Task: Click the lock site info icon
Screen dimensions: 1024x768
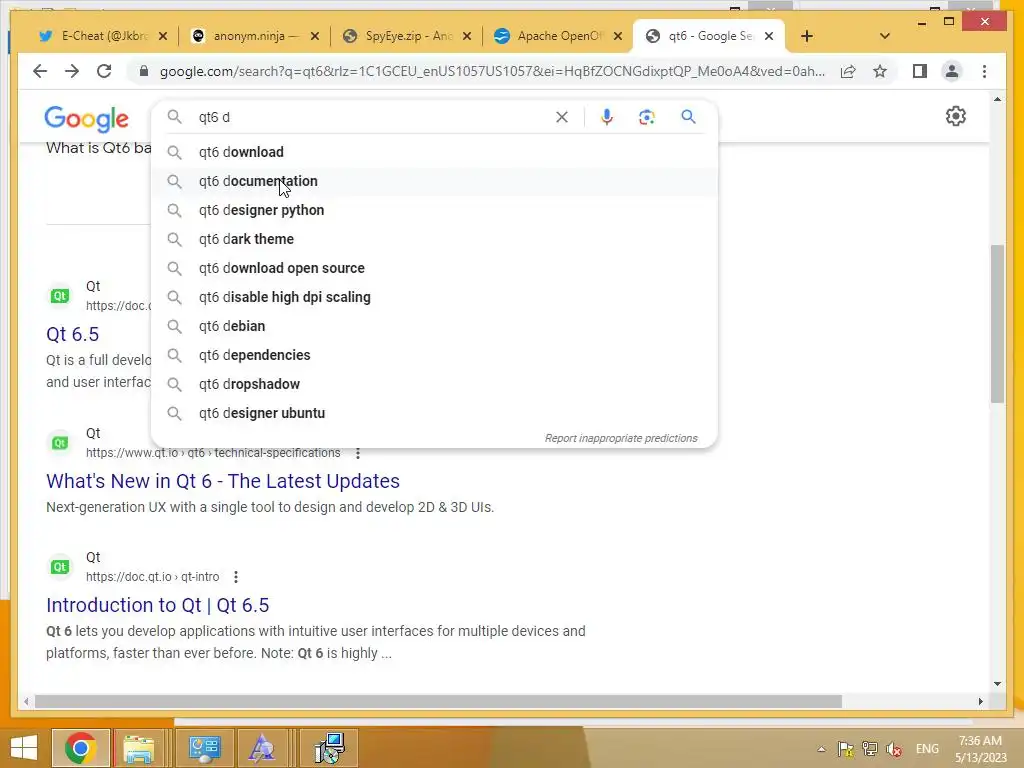Action: [144, 71]
